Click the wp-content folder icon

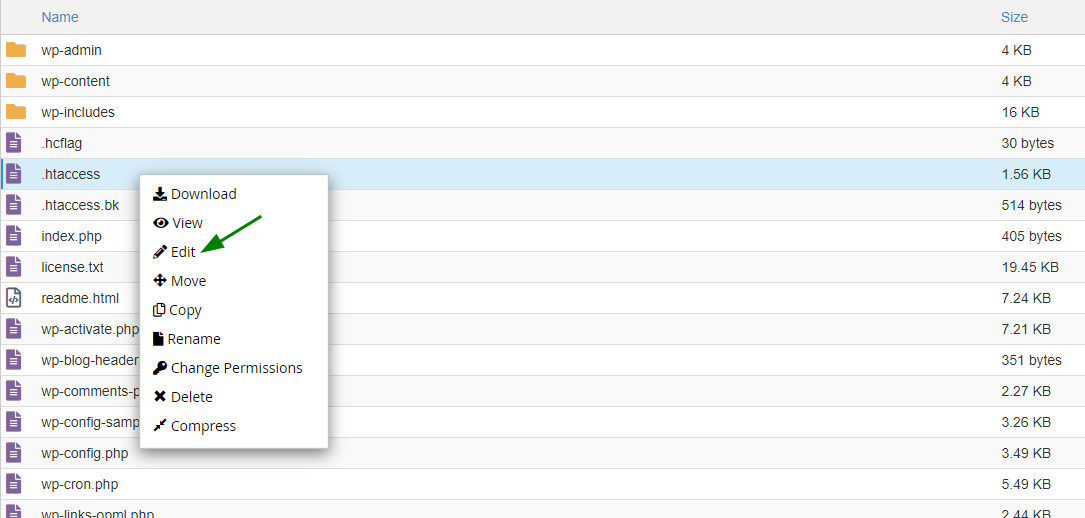point(15,81)
